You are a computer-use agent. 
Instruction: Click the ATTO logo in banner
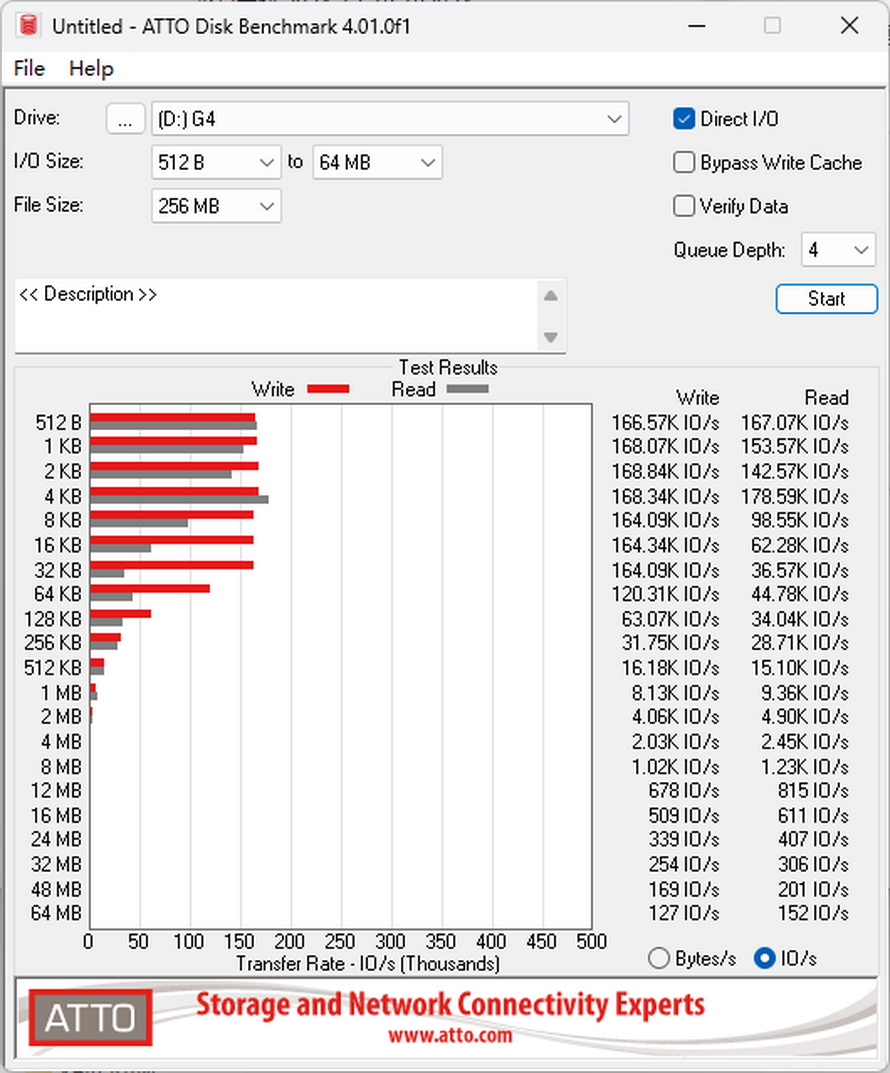click(x=90, y=1018)
